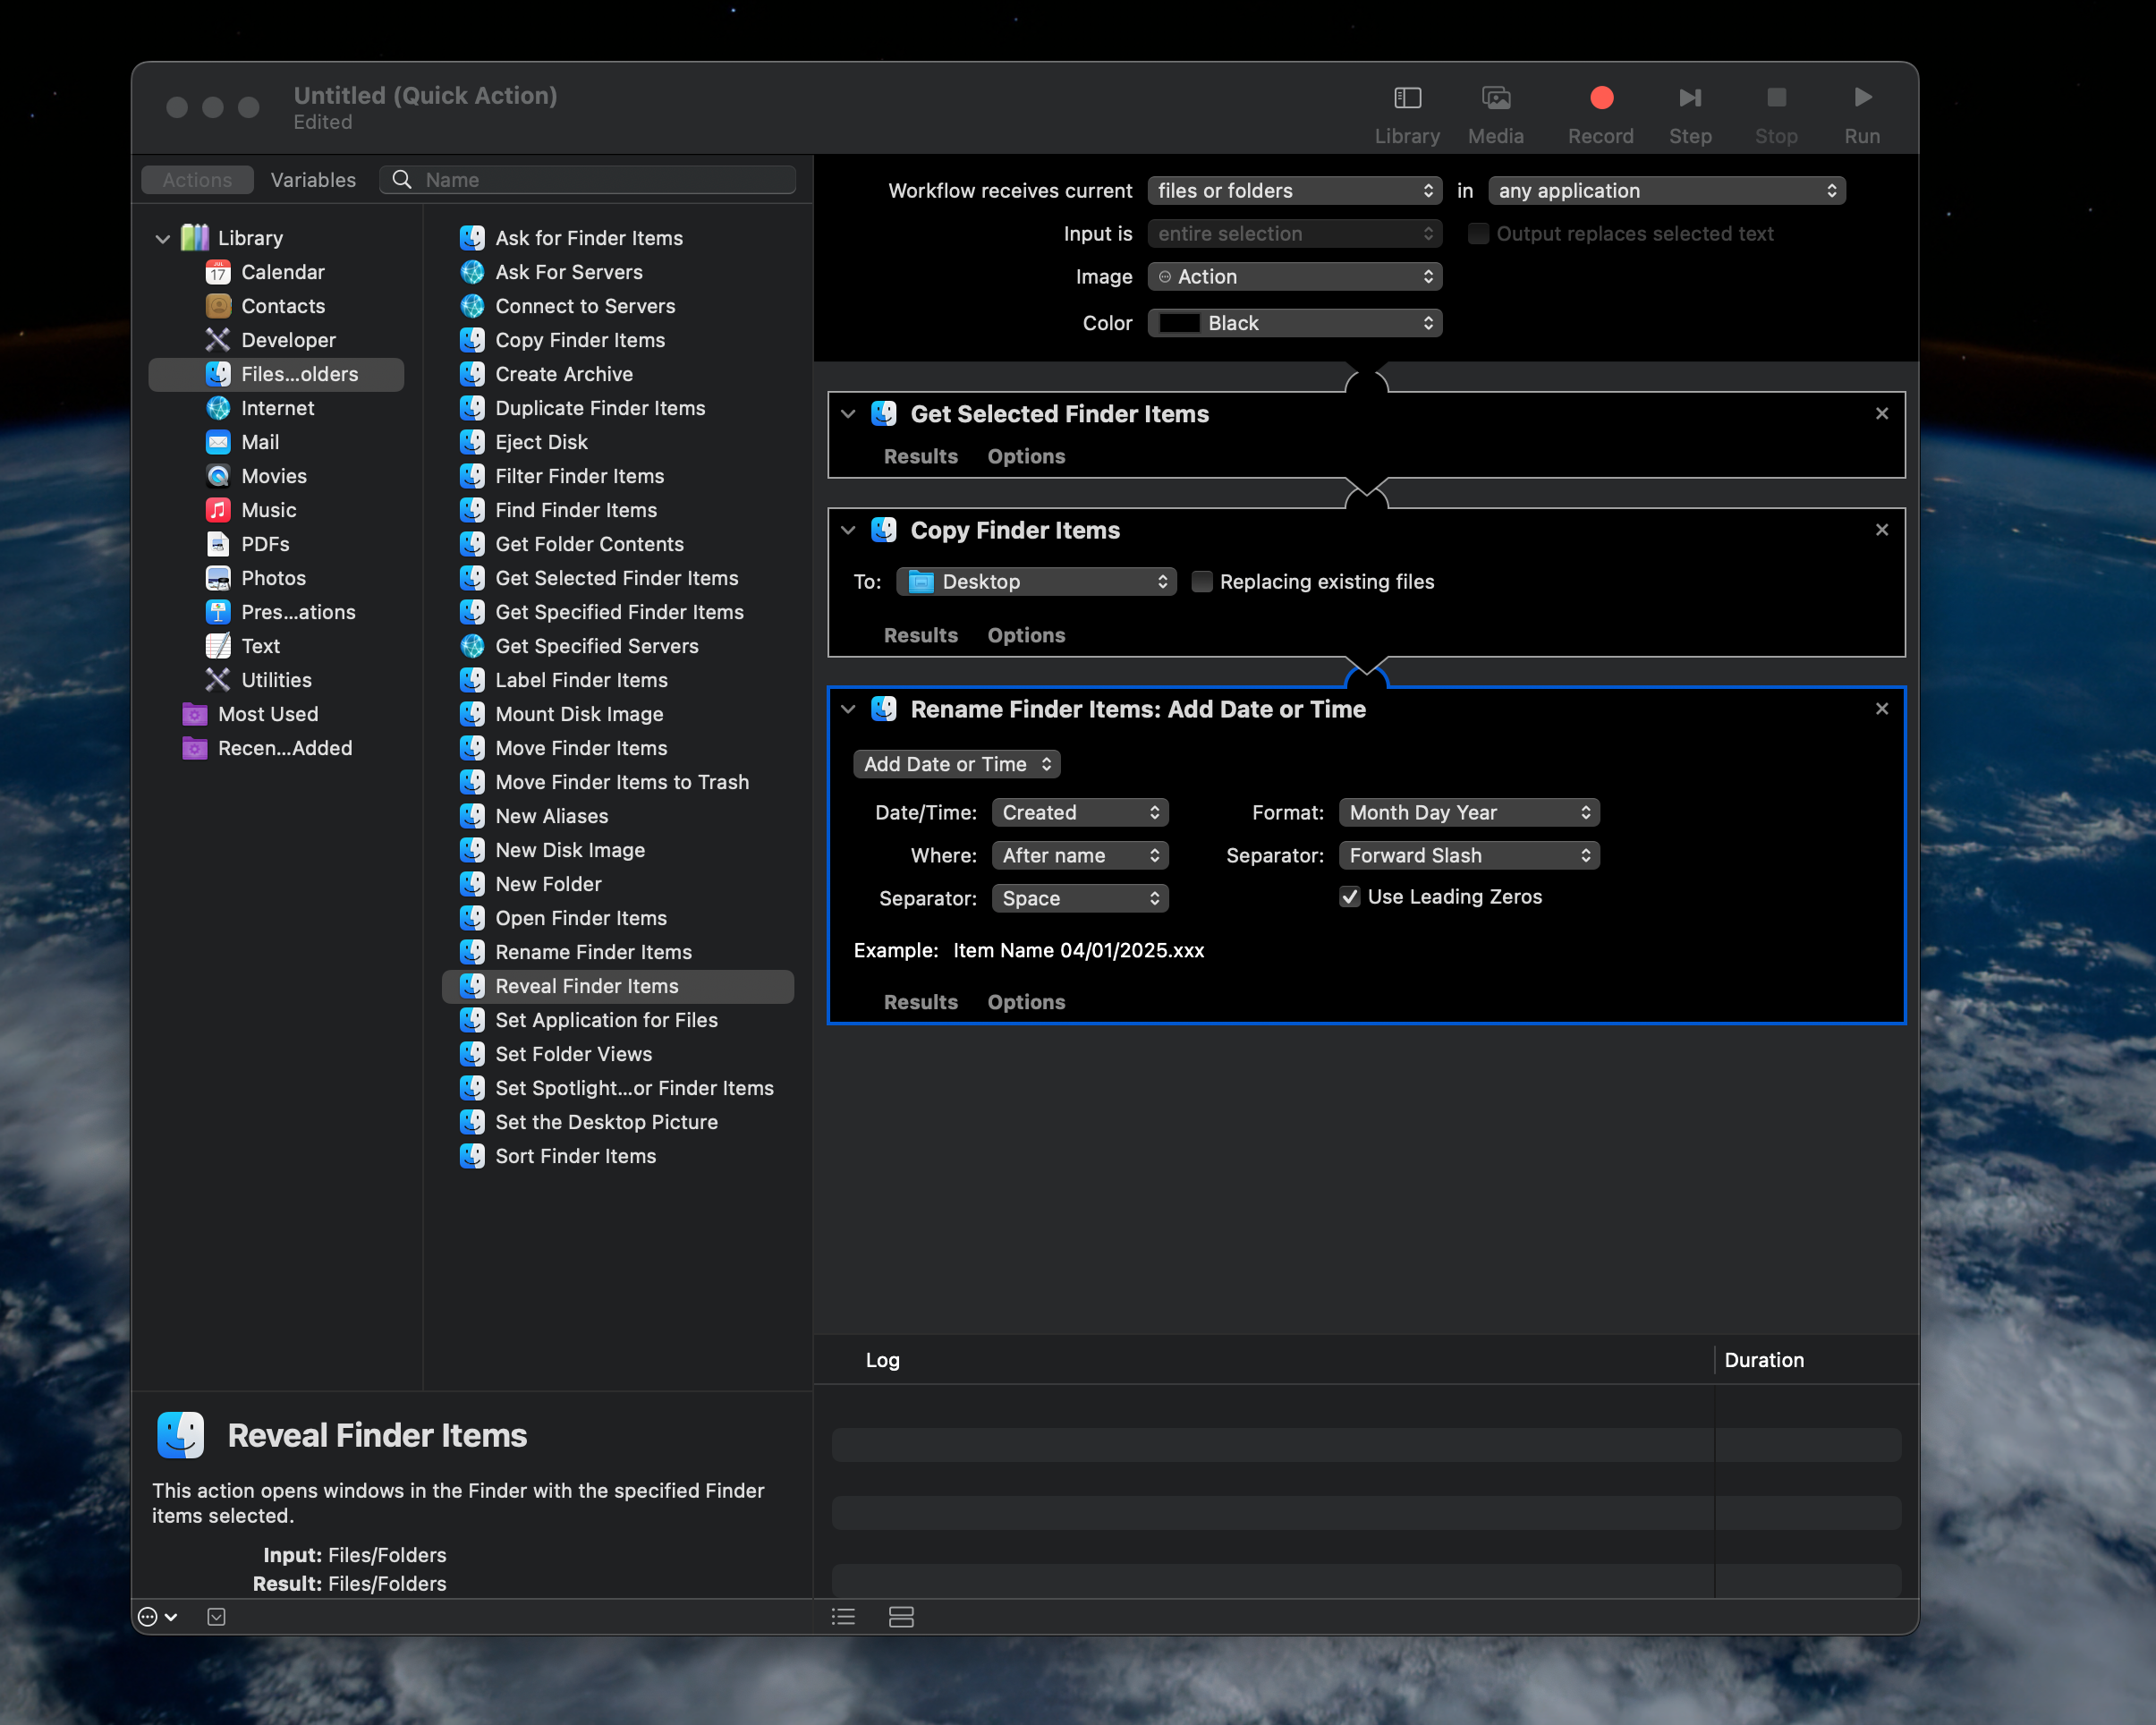Click the Library toolbar icon

1406,98
